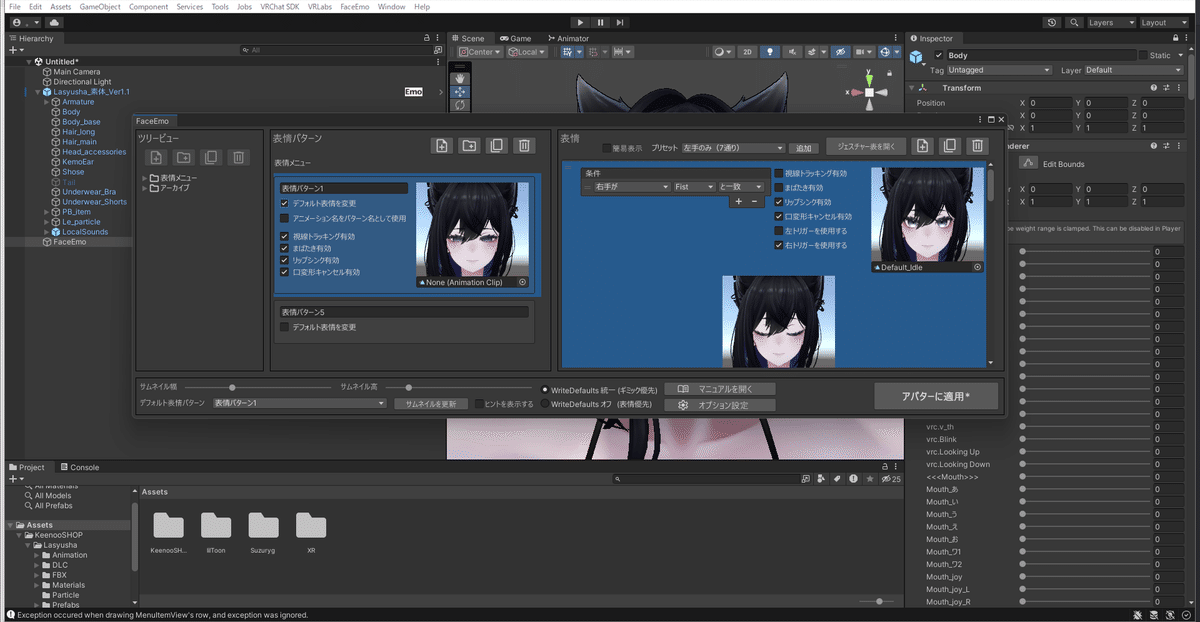Screen dimensions: 1200x622
Task: Select WriteDefaults オフ radio button
Action: pyautogui.click(x=545, y=404)
